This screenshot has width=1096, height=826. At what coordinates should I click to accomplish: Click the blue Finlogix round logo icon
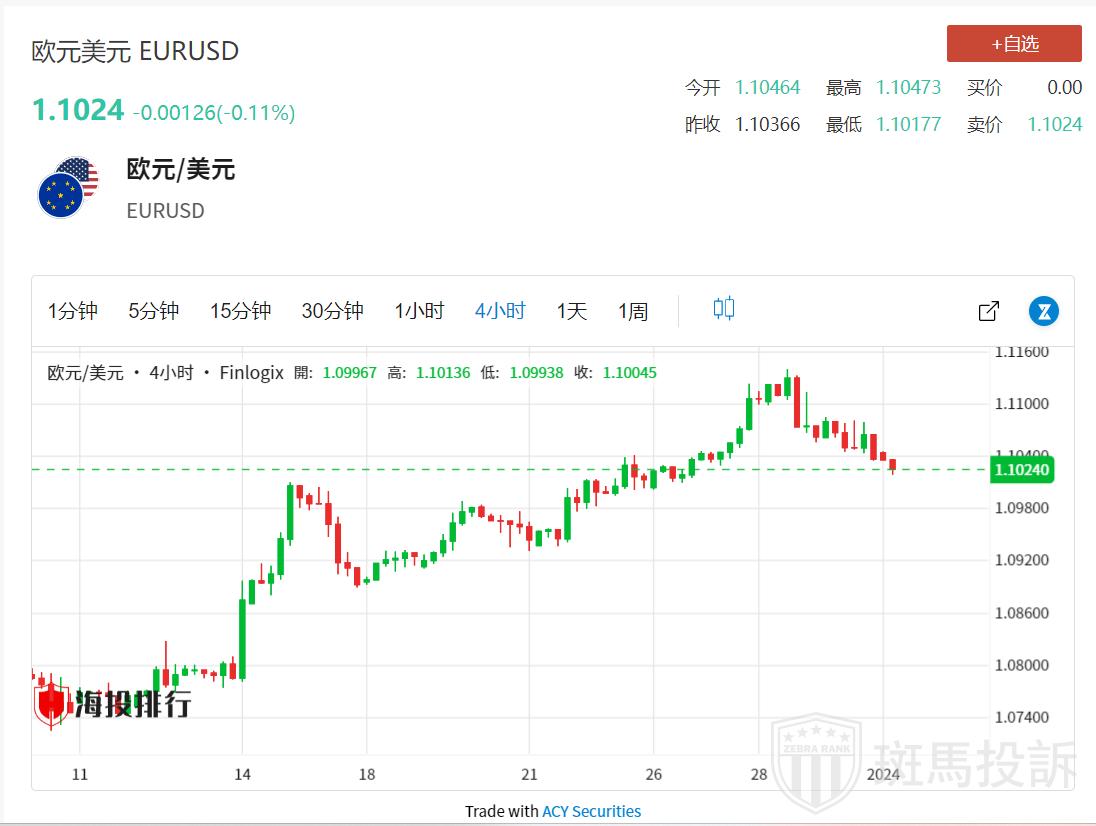pyautogui.click(x=1044, y=311)
